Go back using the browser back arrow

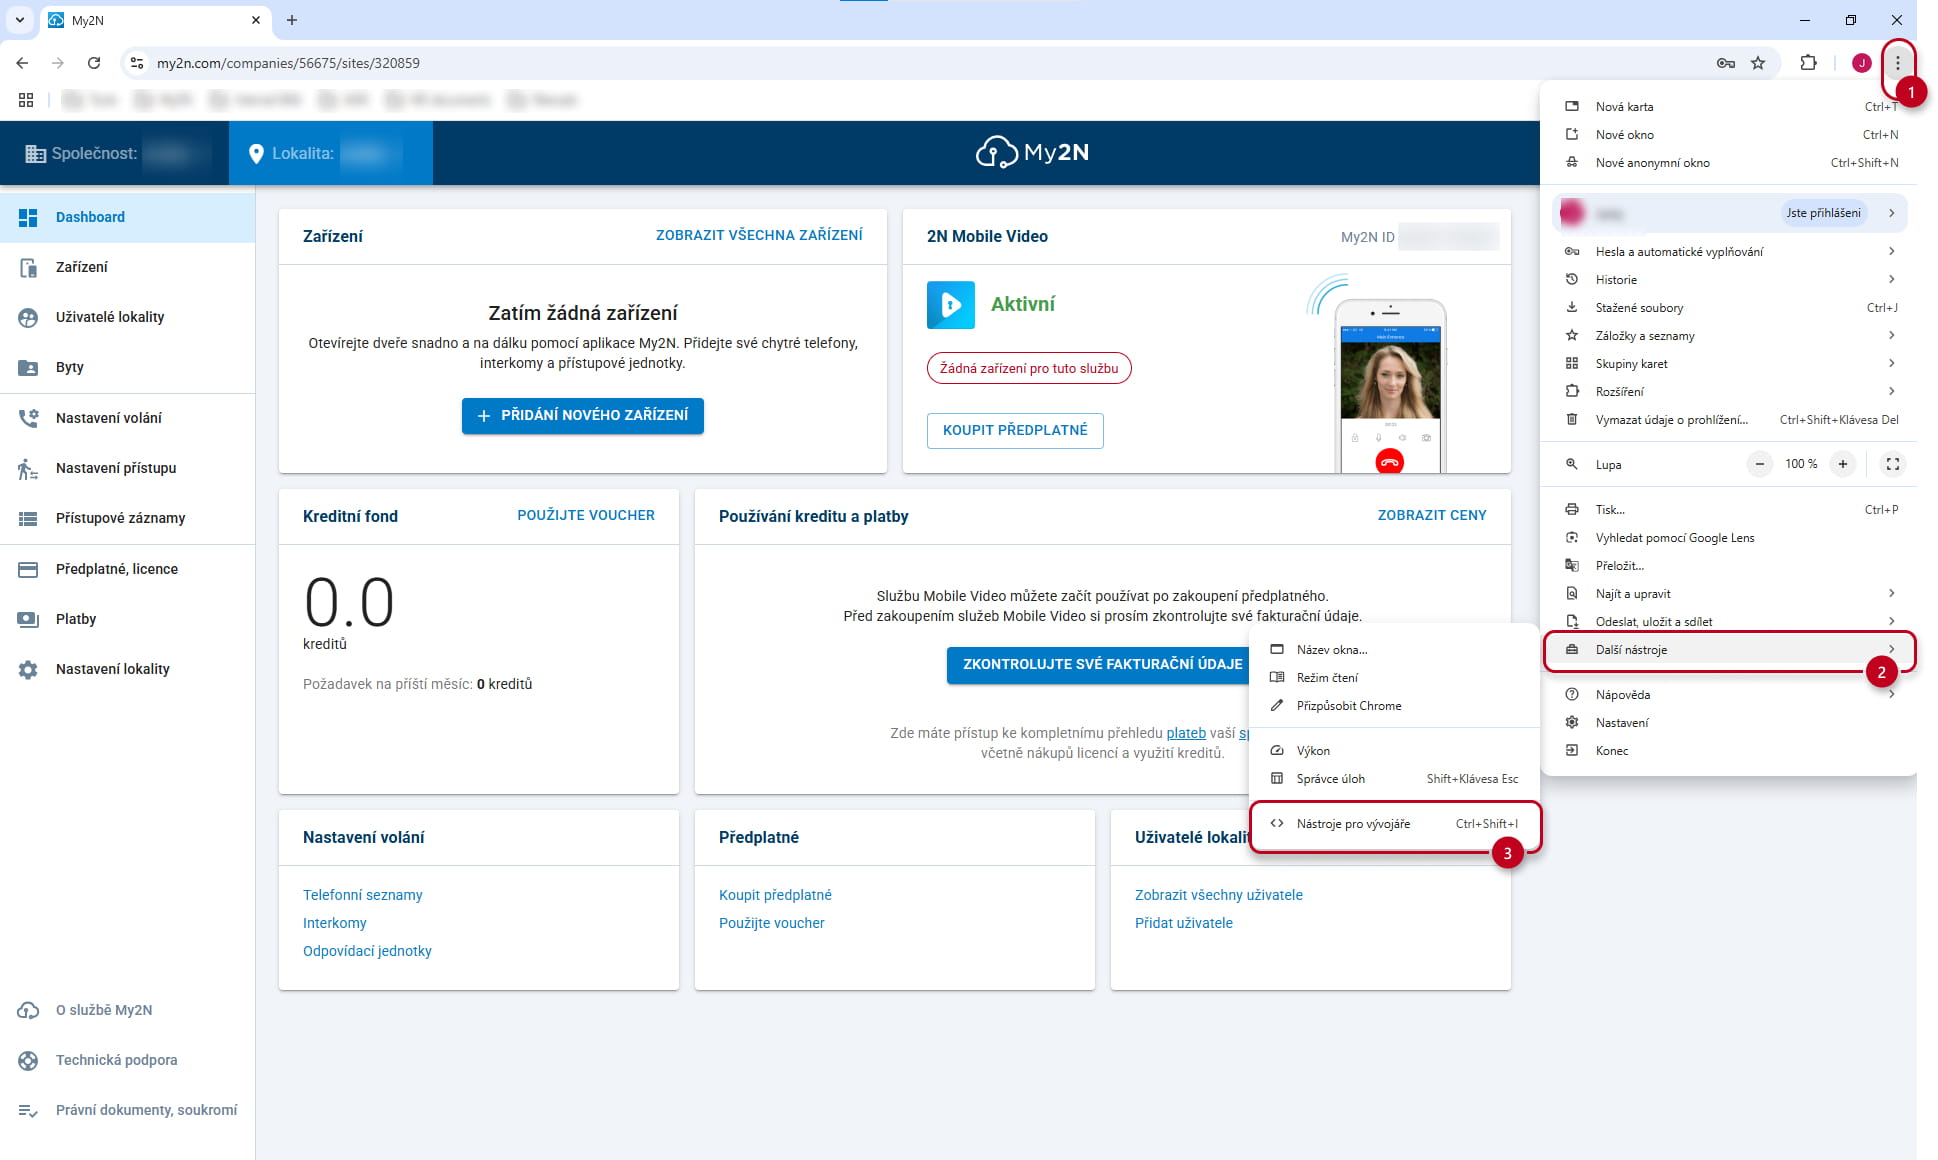pos(22,63)
